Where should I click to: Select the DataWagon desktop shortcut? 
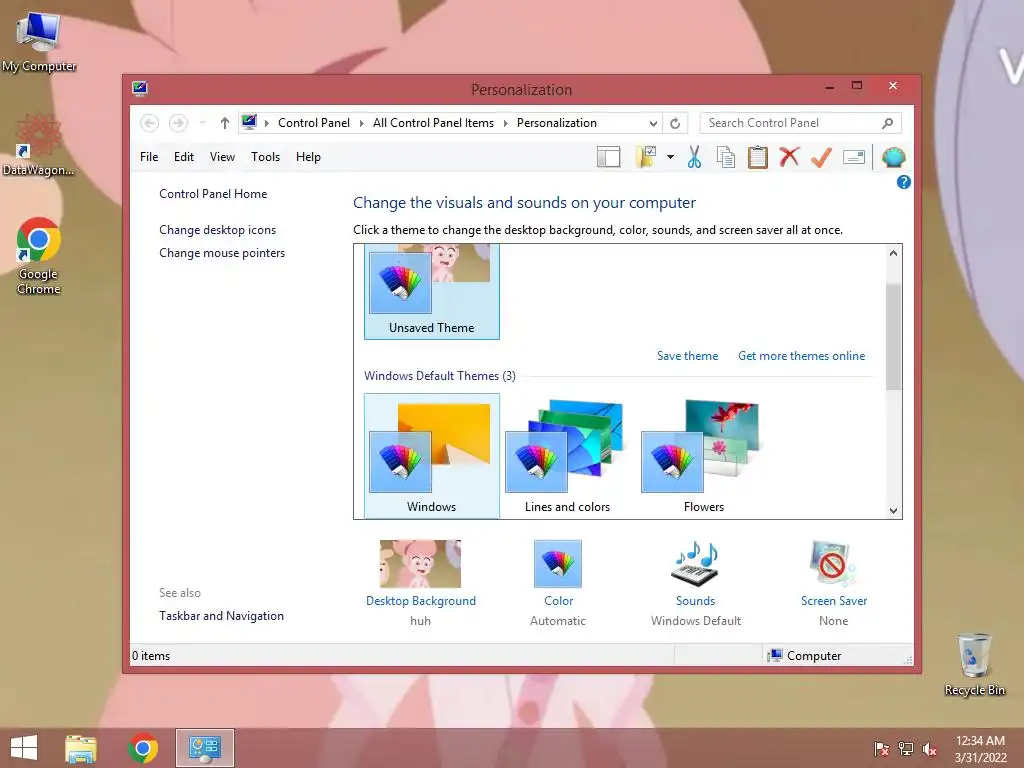[39, 145]
